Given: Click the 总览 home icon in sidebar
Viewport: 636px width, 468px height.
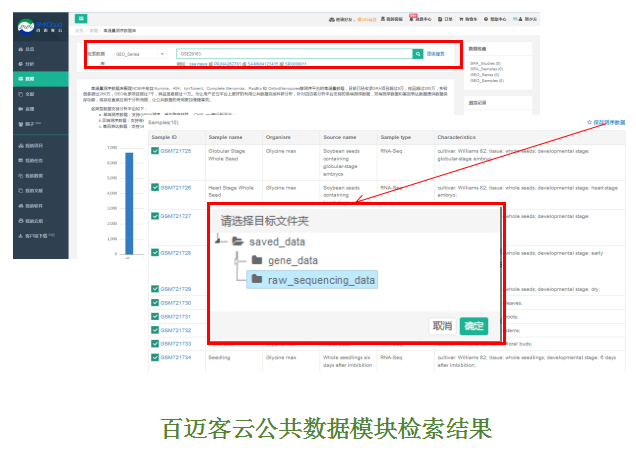Looking at the screenshot, I should coord(15,48).
